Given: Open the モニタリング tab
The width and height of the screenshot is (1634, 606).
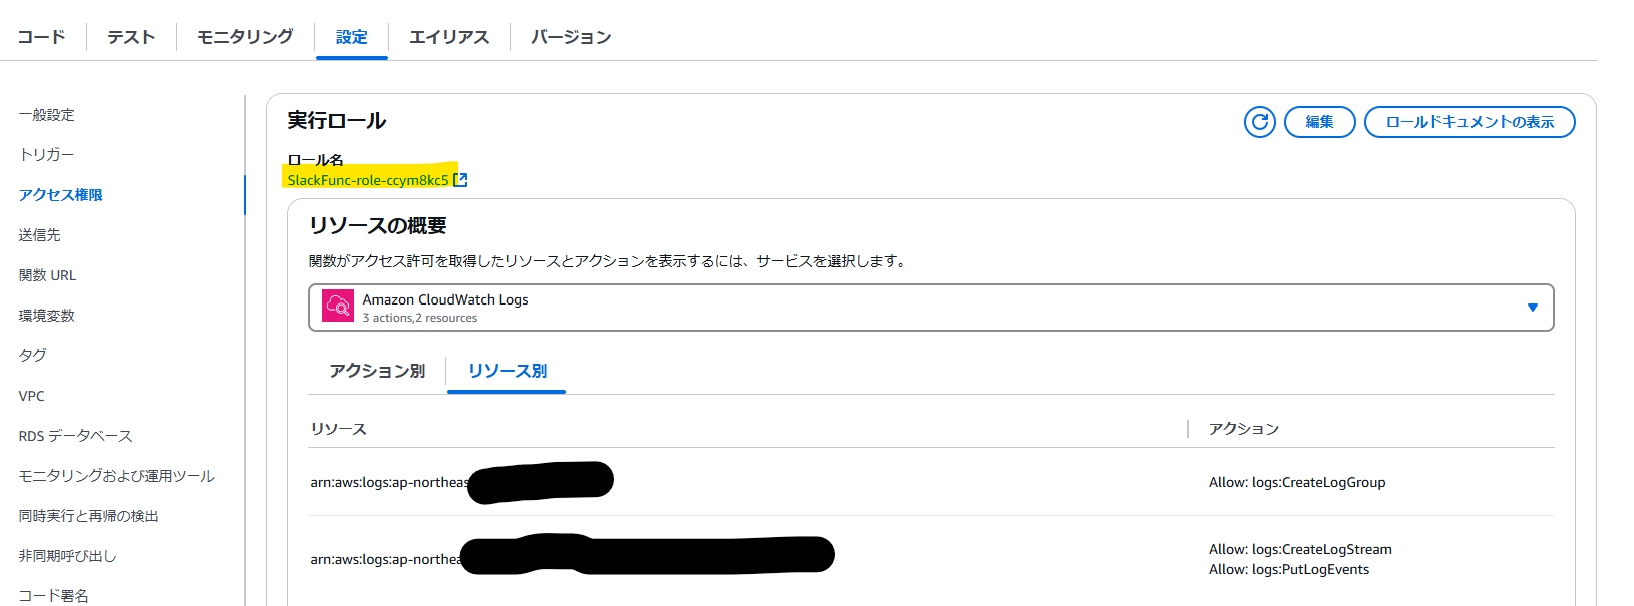Looking at the screenshot, I should [x=243, y=36].
